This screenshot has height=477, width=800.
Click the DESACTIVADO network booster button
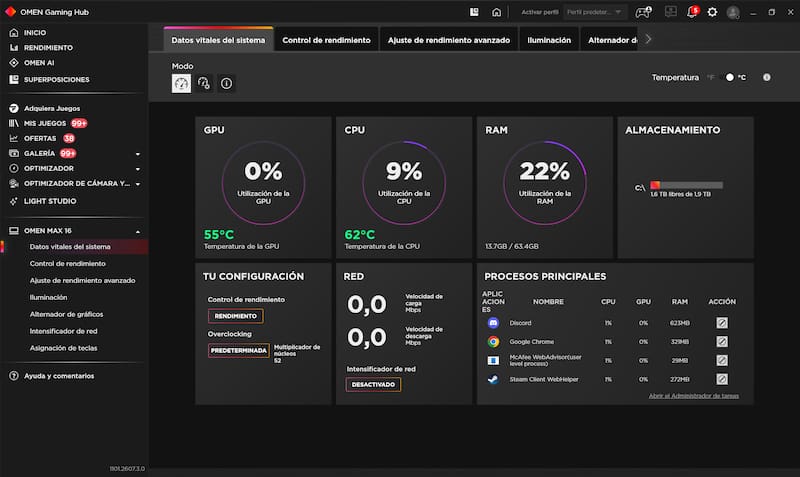pyautogui.click(x=373, y=385)
